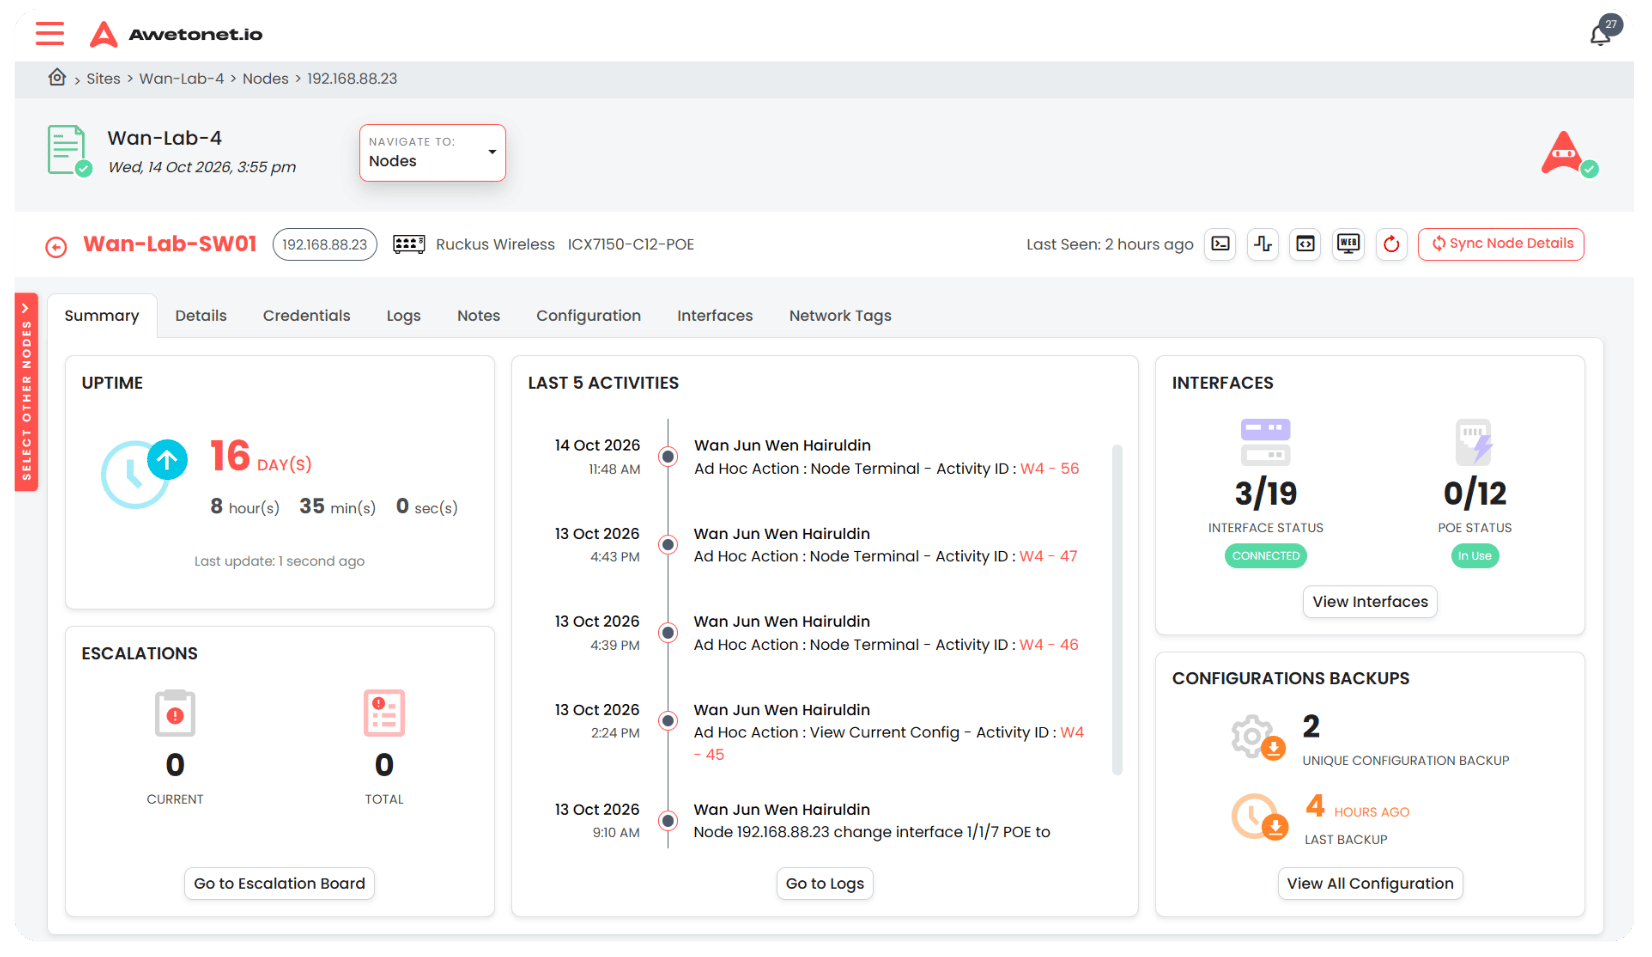
Task: Click the pulse activity icon
Action: coord(1263,244)
